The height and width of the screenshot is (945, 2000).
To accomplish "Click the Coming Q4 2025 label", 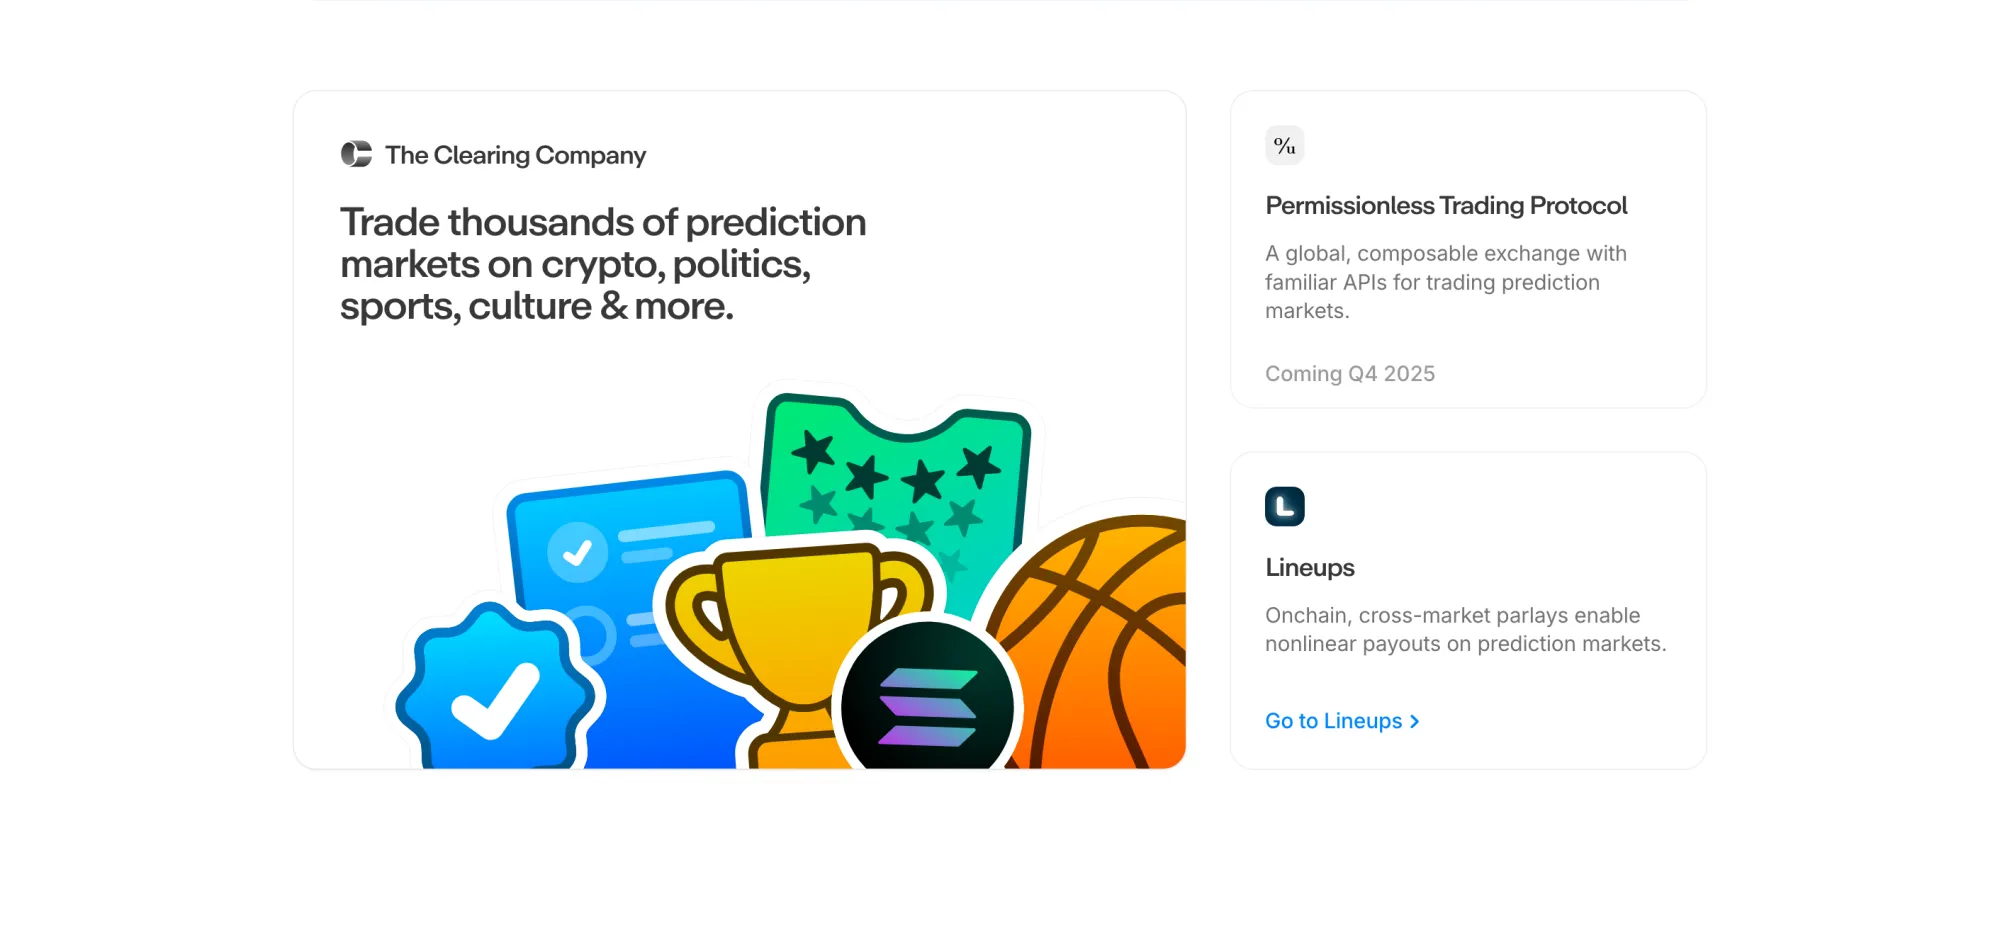I will pos(1350,374).
